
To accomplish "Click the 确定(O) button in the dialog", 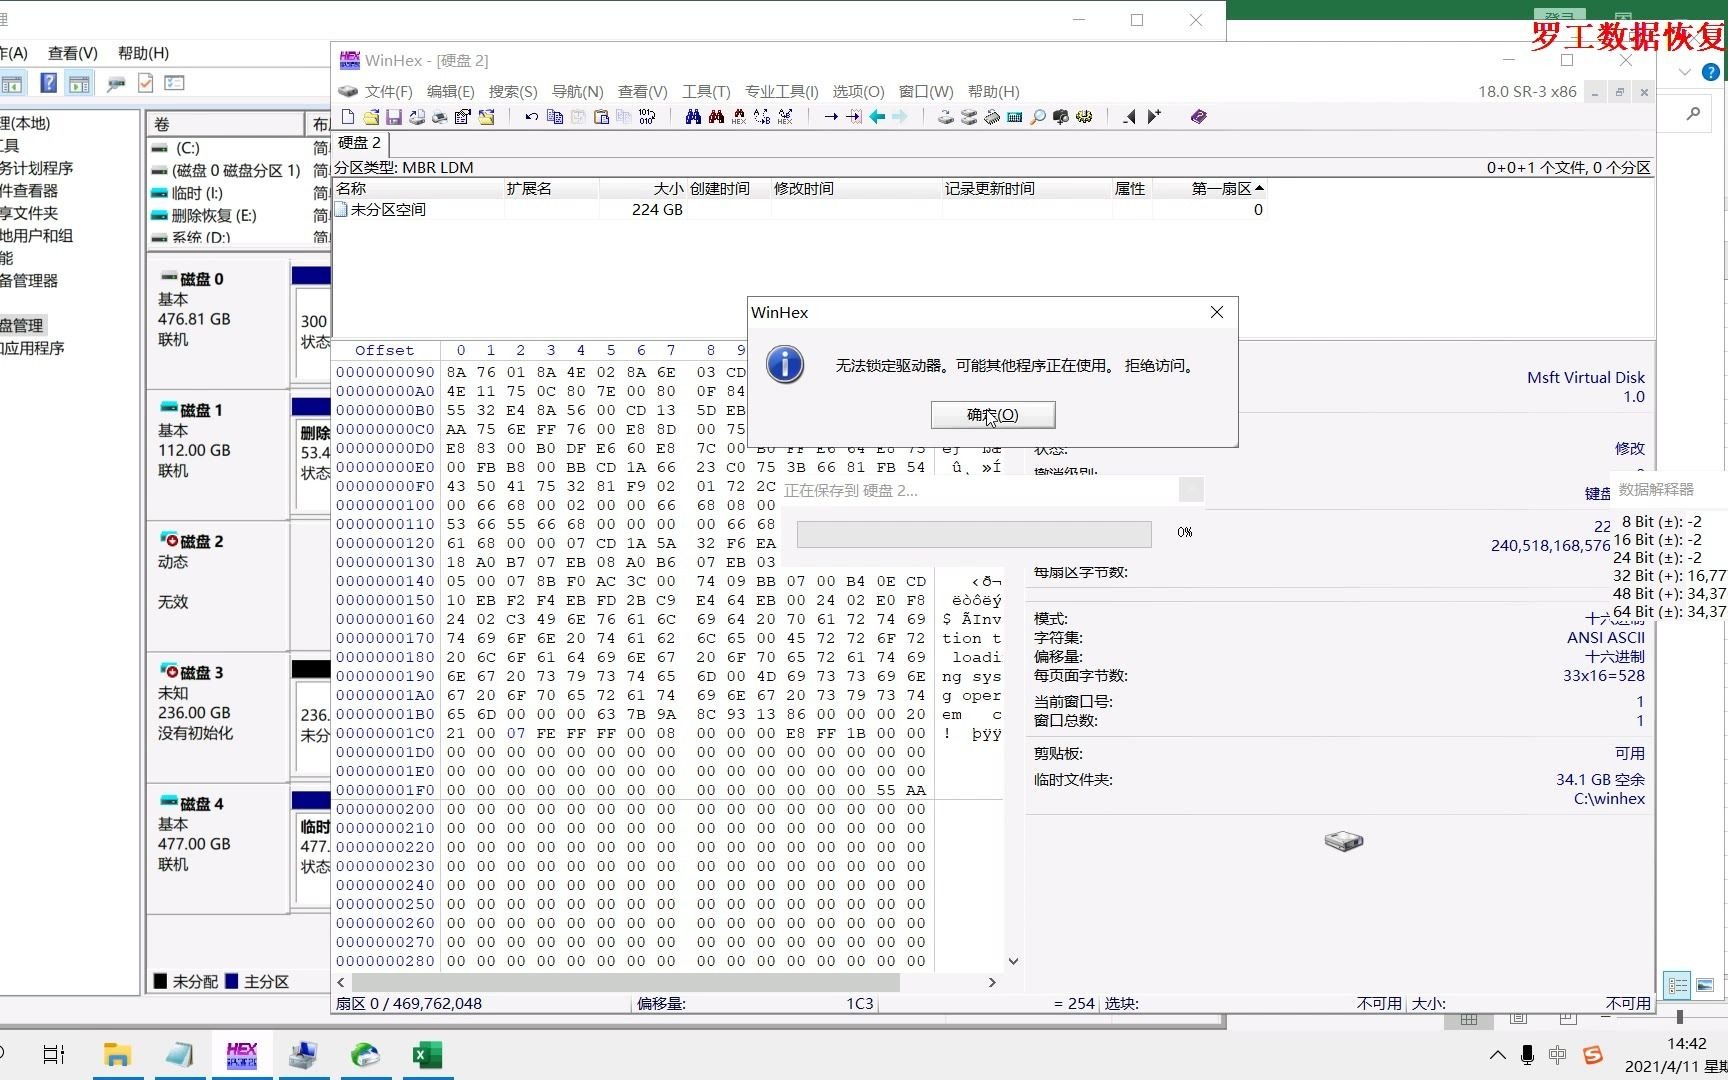I will [x=993, y=415].
